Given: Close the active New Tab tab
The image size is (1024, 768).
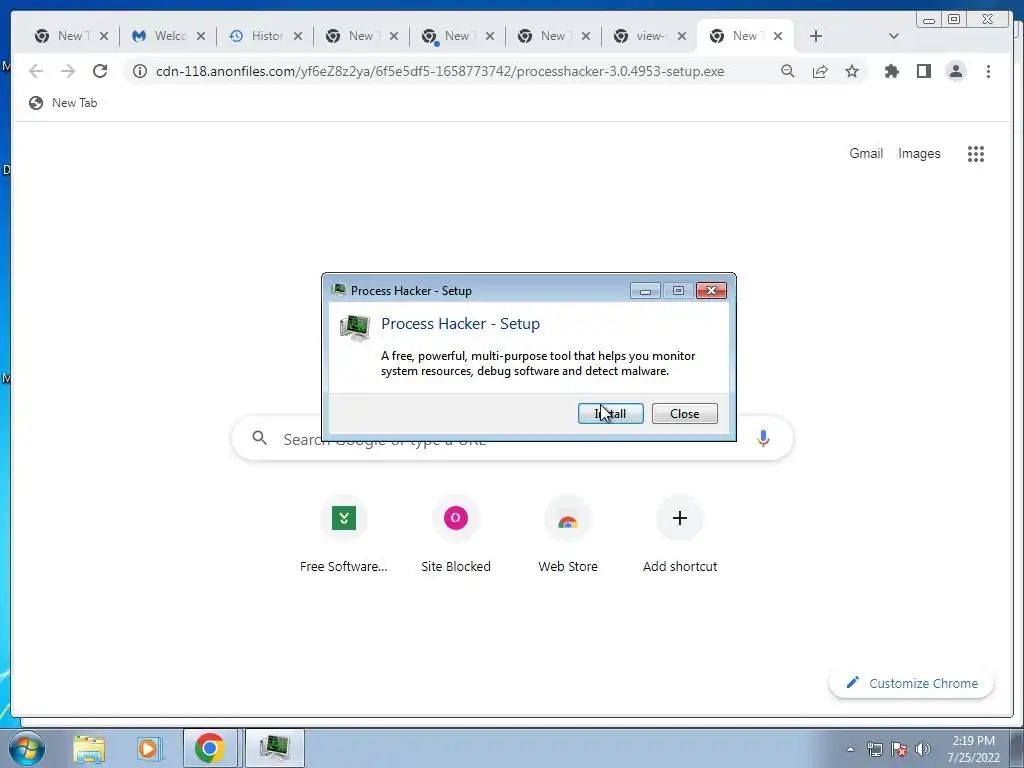Looking at the screenshot, I should point(778,36).
